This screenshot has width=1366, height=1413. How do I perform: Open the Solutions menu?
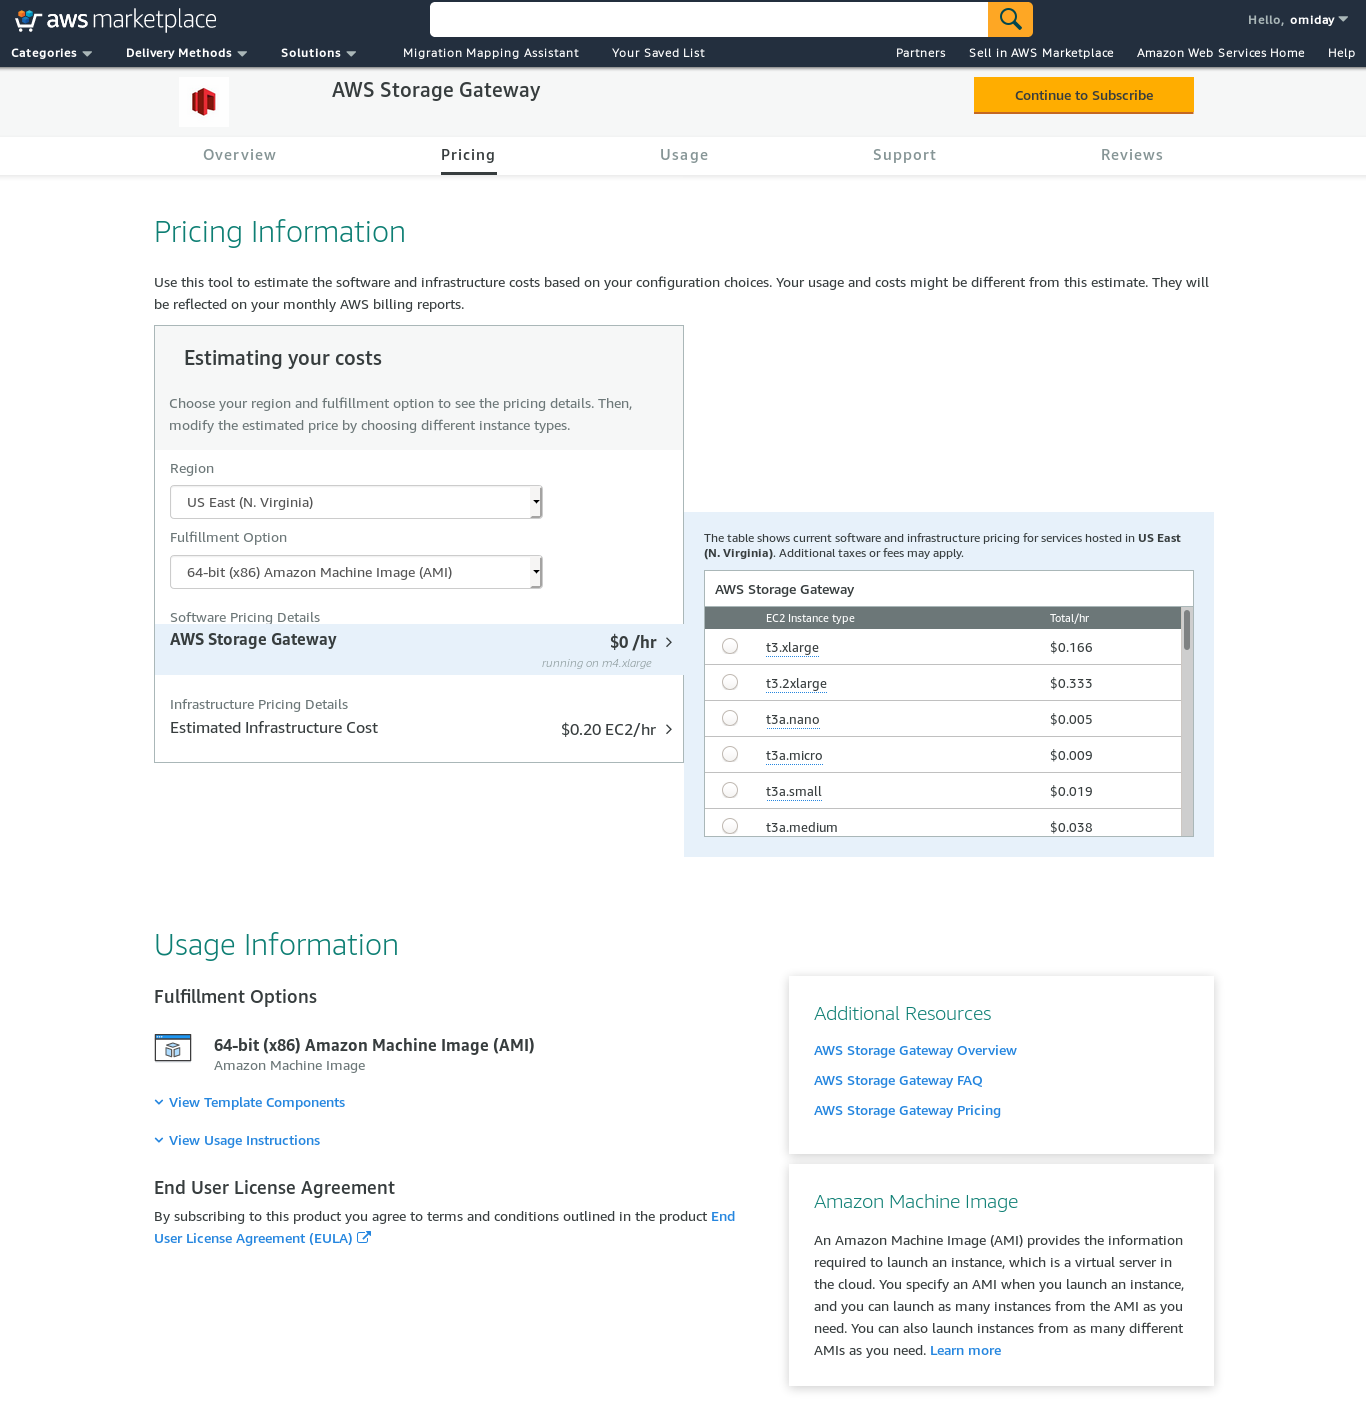[318, 53]
